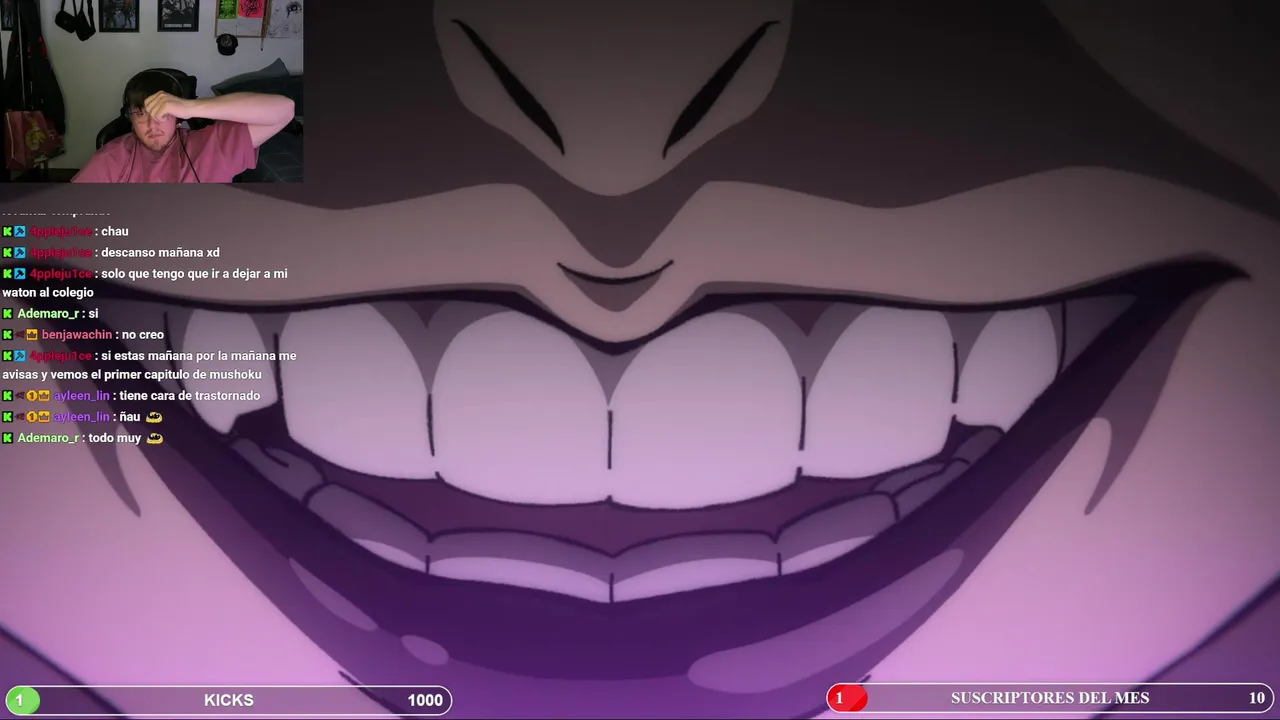Click the moderator badge beside the 'chau' message
Image resolution: width=1280 pixels, height=720 pixels.
(20, 232)
